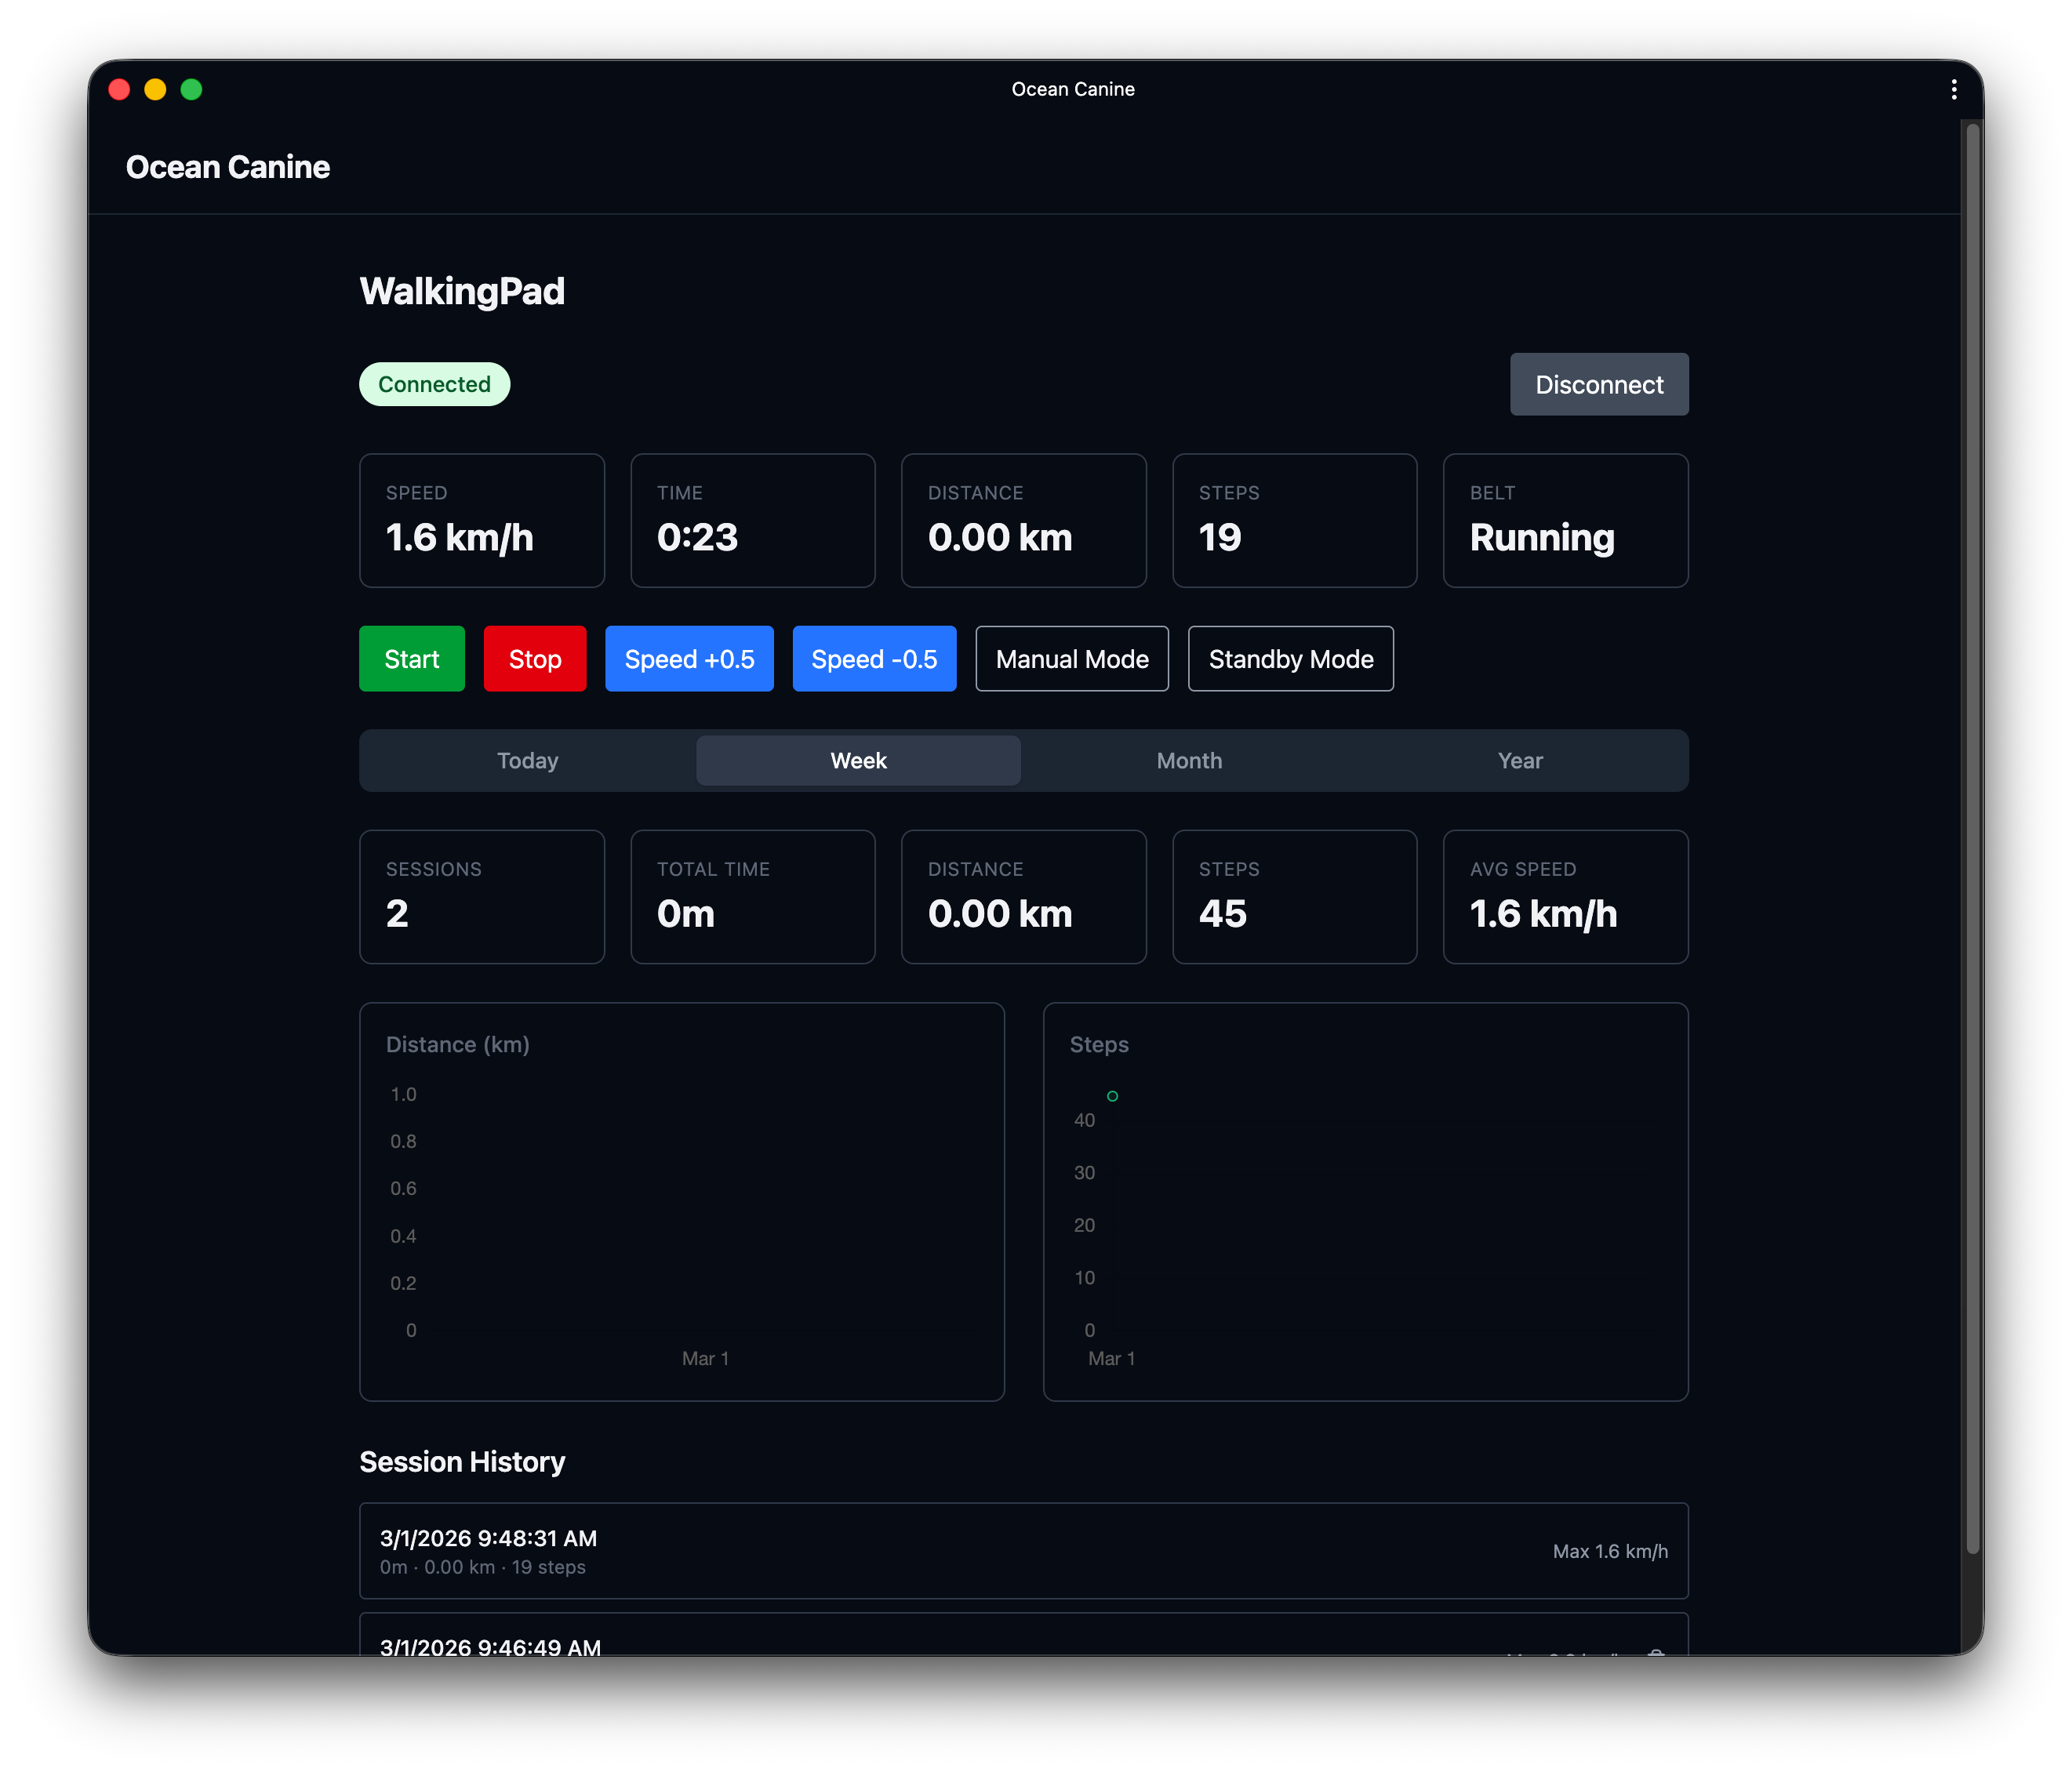Select the Month tab
This screenshot has height=1772, width=2072.
click(1189, 761)
